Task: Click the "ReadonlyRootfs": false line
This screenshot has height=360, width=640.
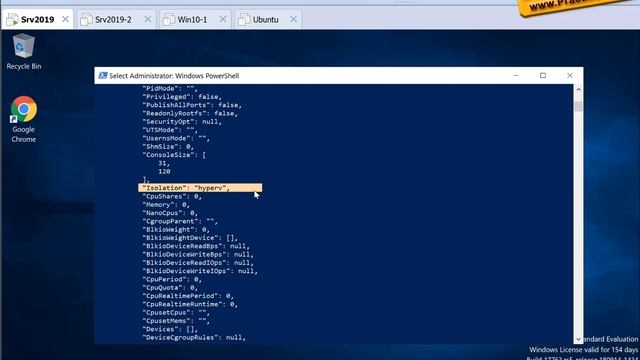Action: (190, 113)
